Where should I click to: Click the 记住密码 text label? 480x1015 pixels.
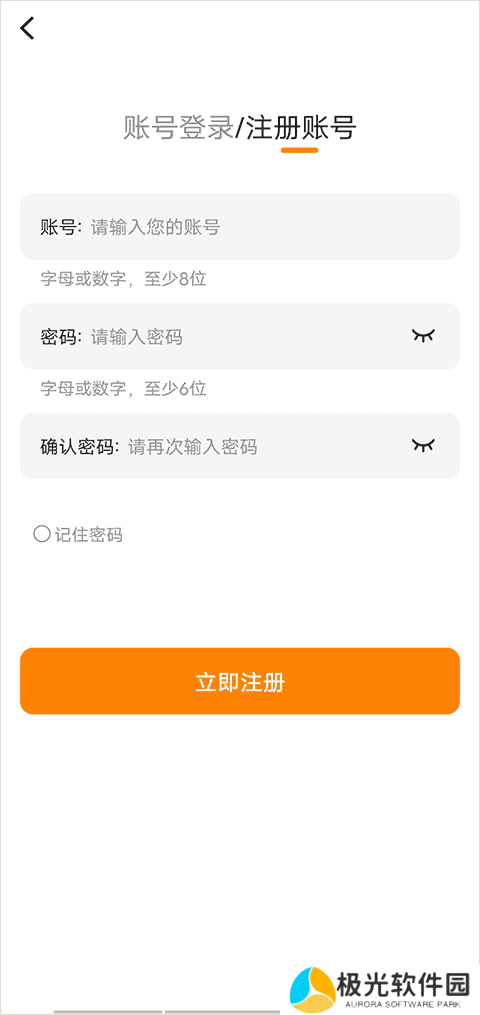(89, 535)
